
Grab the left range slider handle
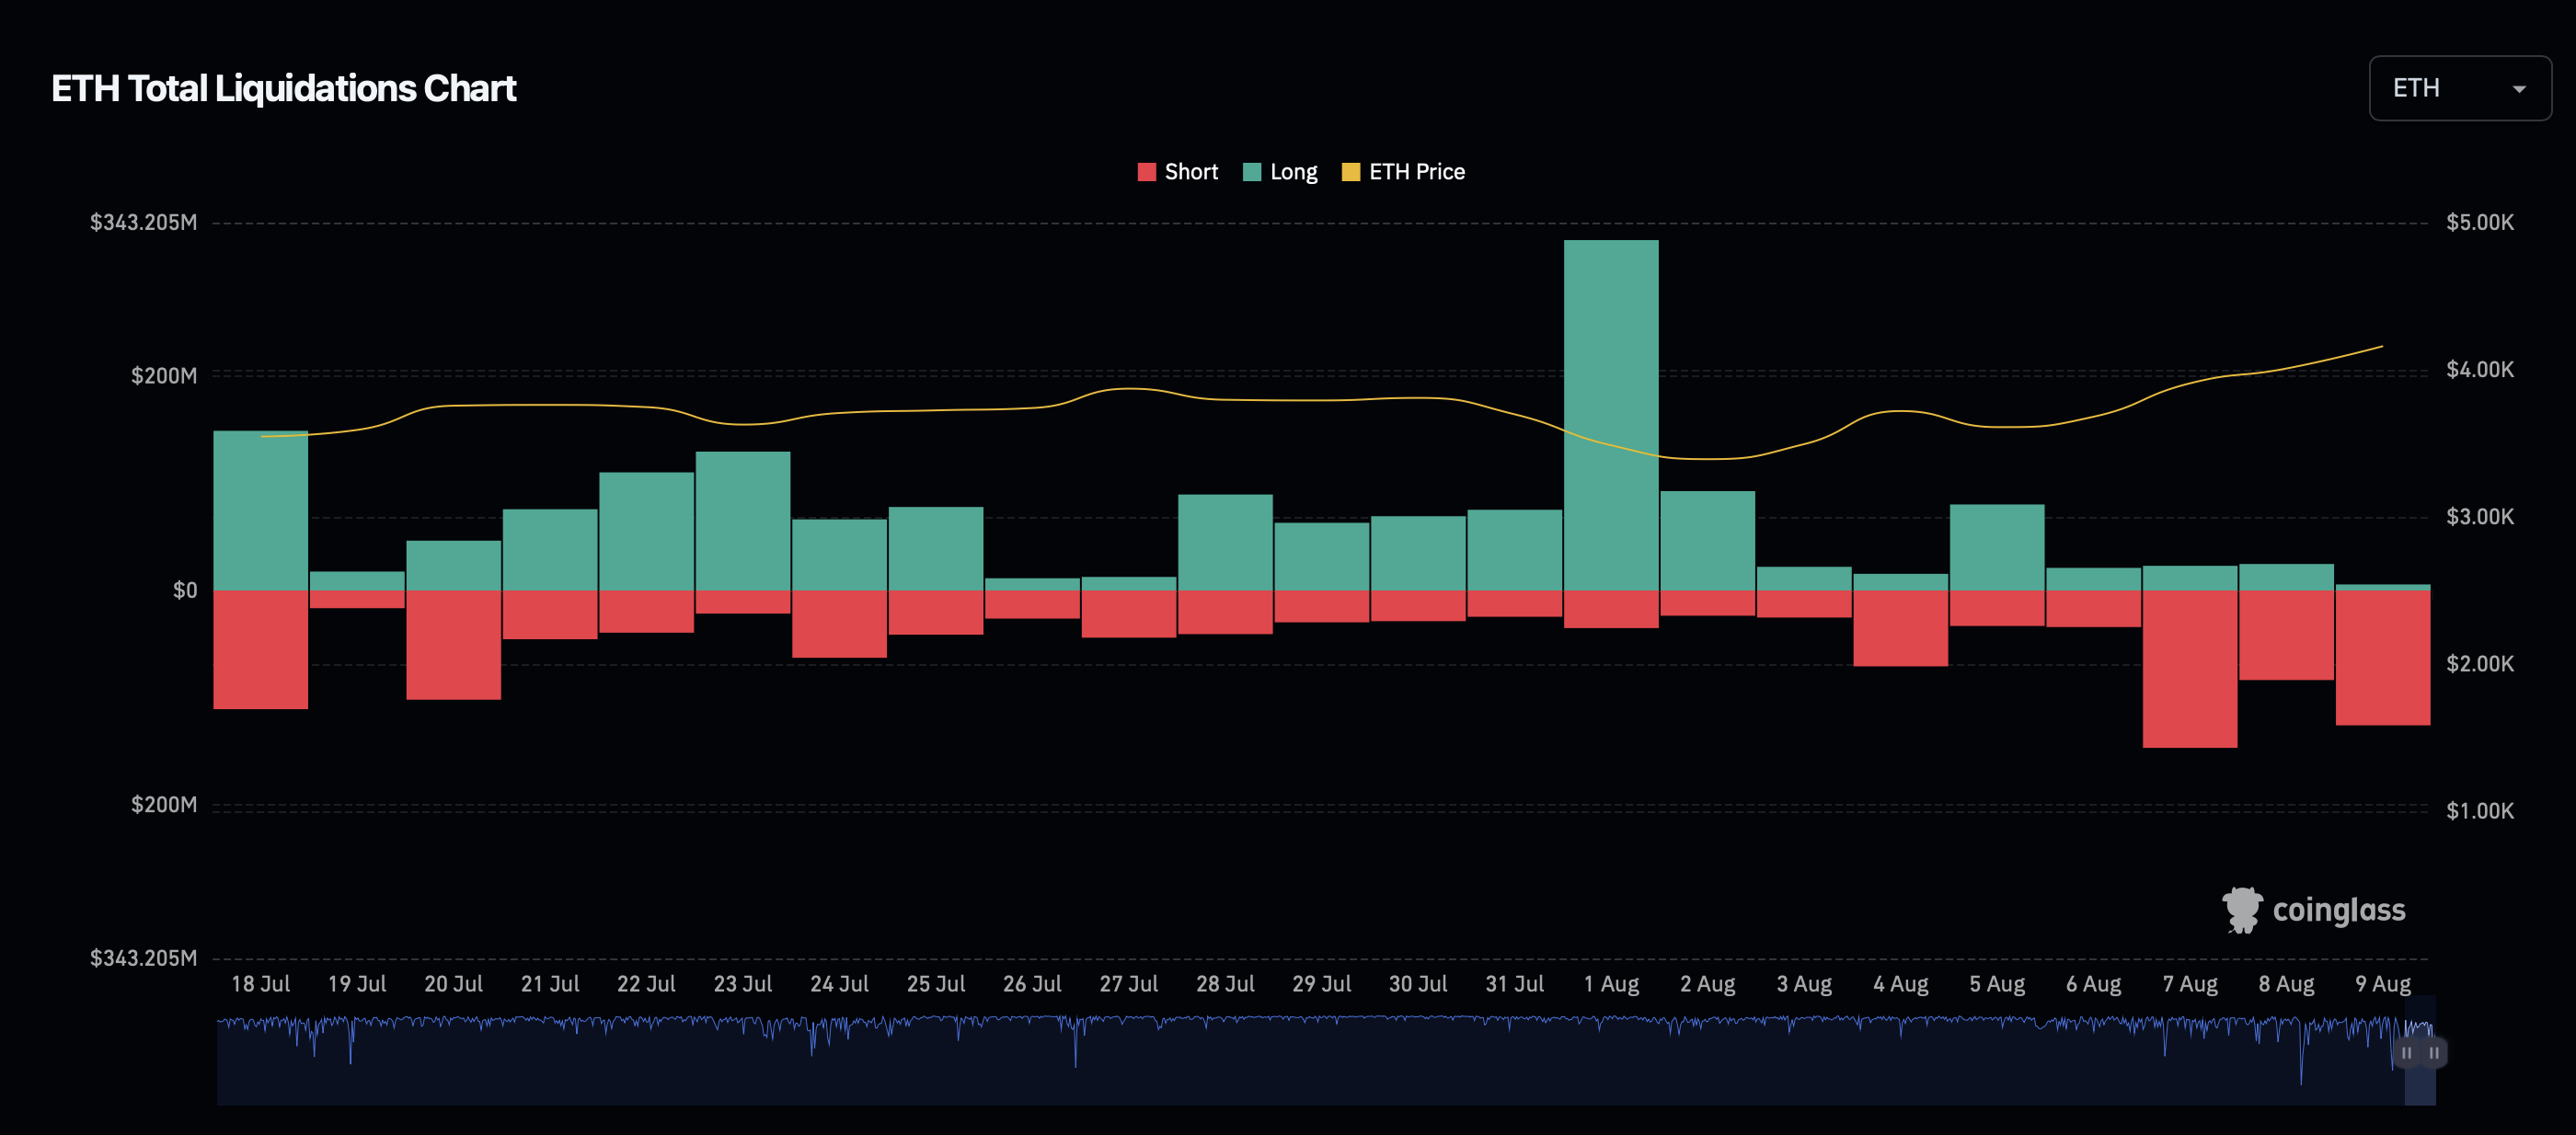pos(2407,1053)
